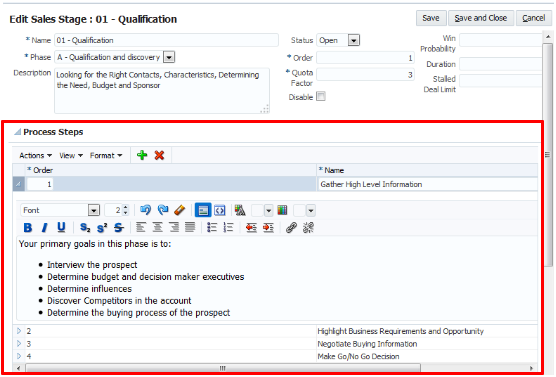Collapse the process step 1 row
556x377 pixels.
point(18,184)
